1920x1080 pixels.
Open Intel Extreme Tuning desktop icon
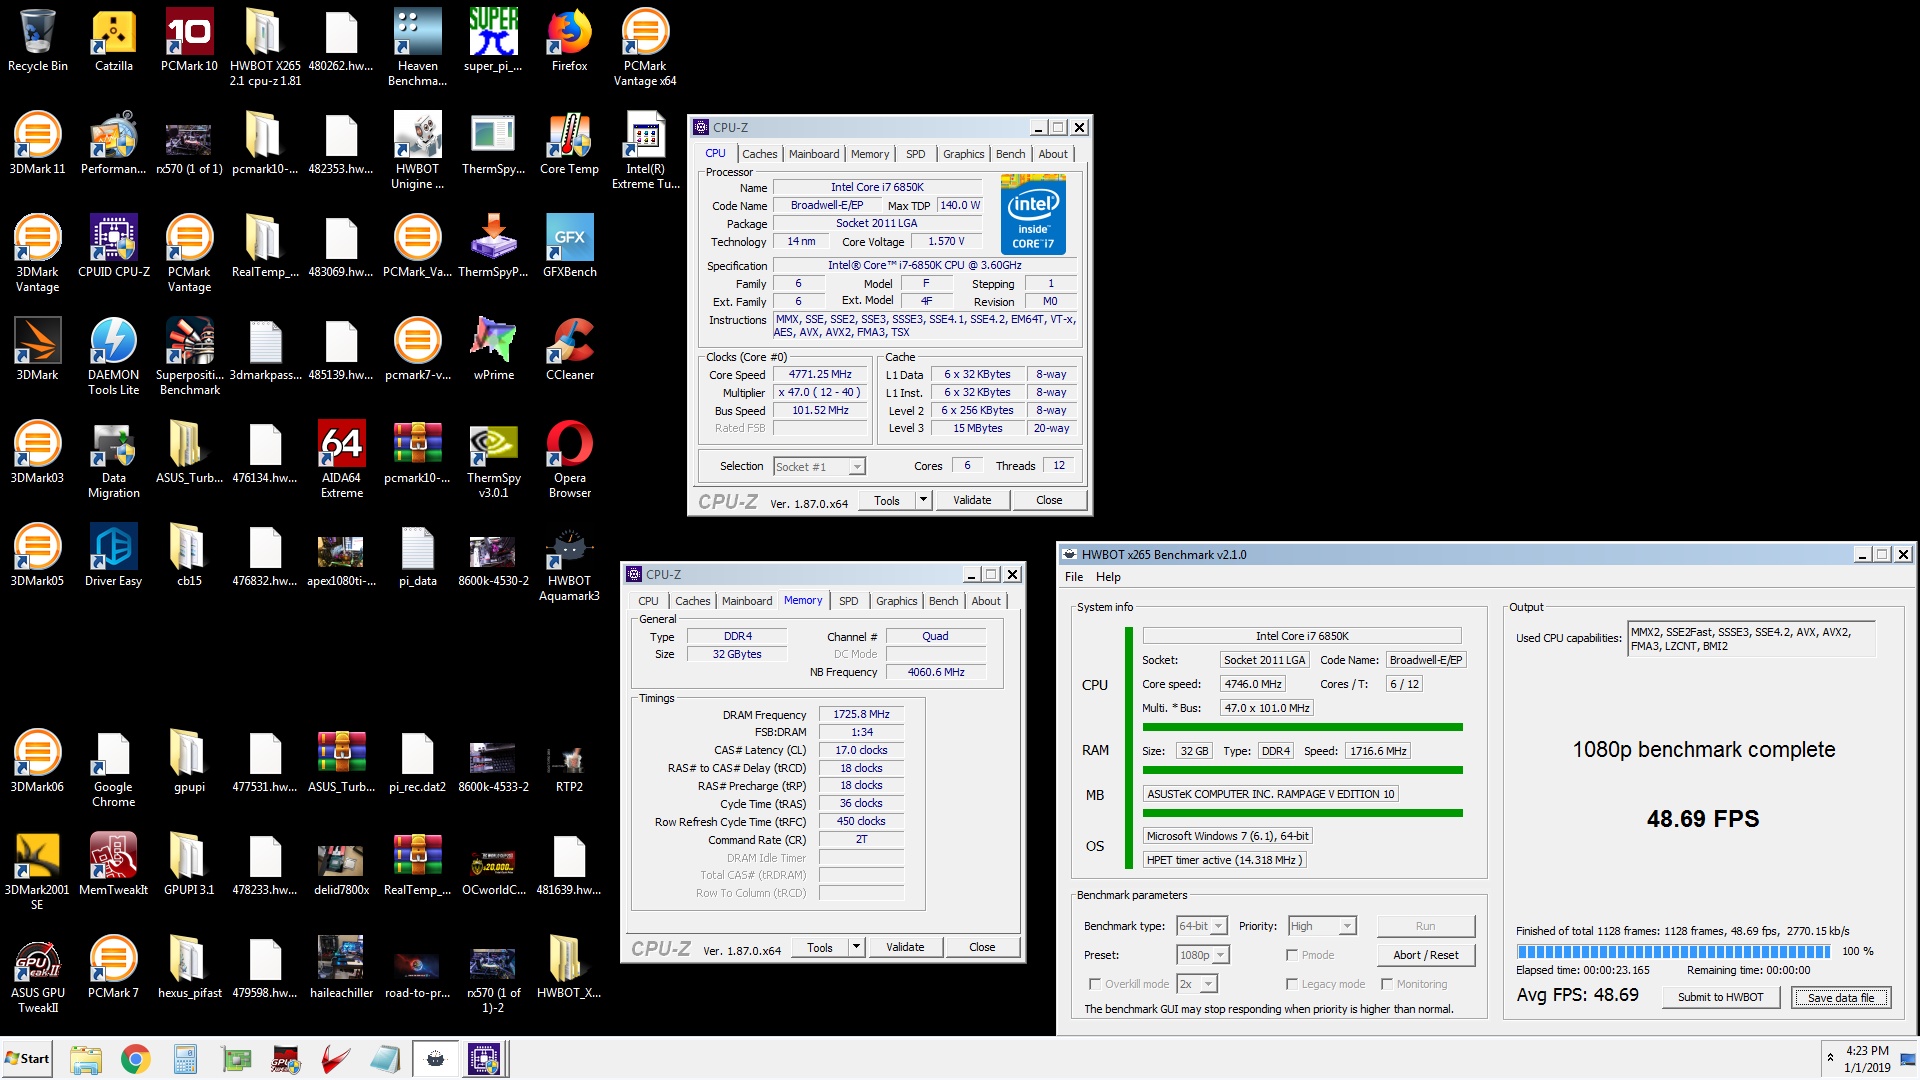click(x=645, y=150)
